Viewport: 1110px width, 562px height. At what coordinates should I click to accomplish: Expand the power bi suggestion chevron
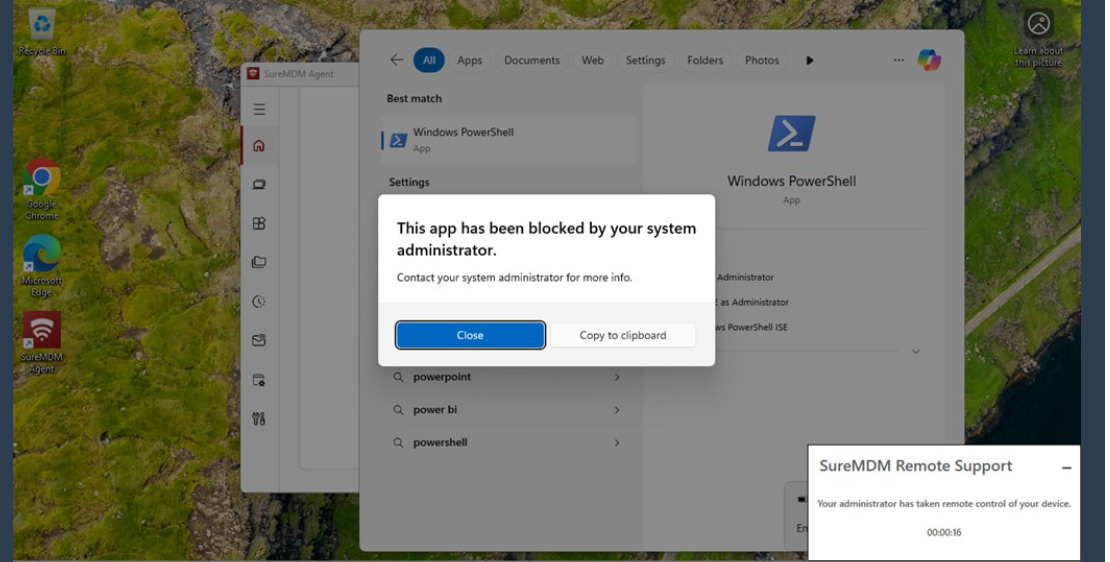[x=616, y=410]
